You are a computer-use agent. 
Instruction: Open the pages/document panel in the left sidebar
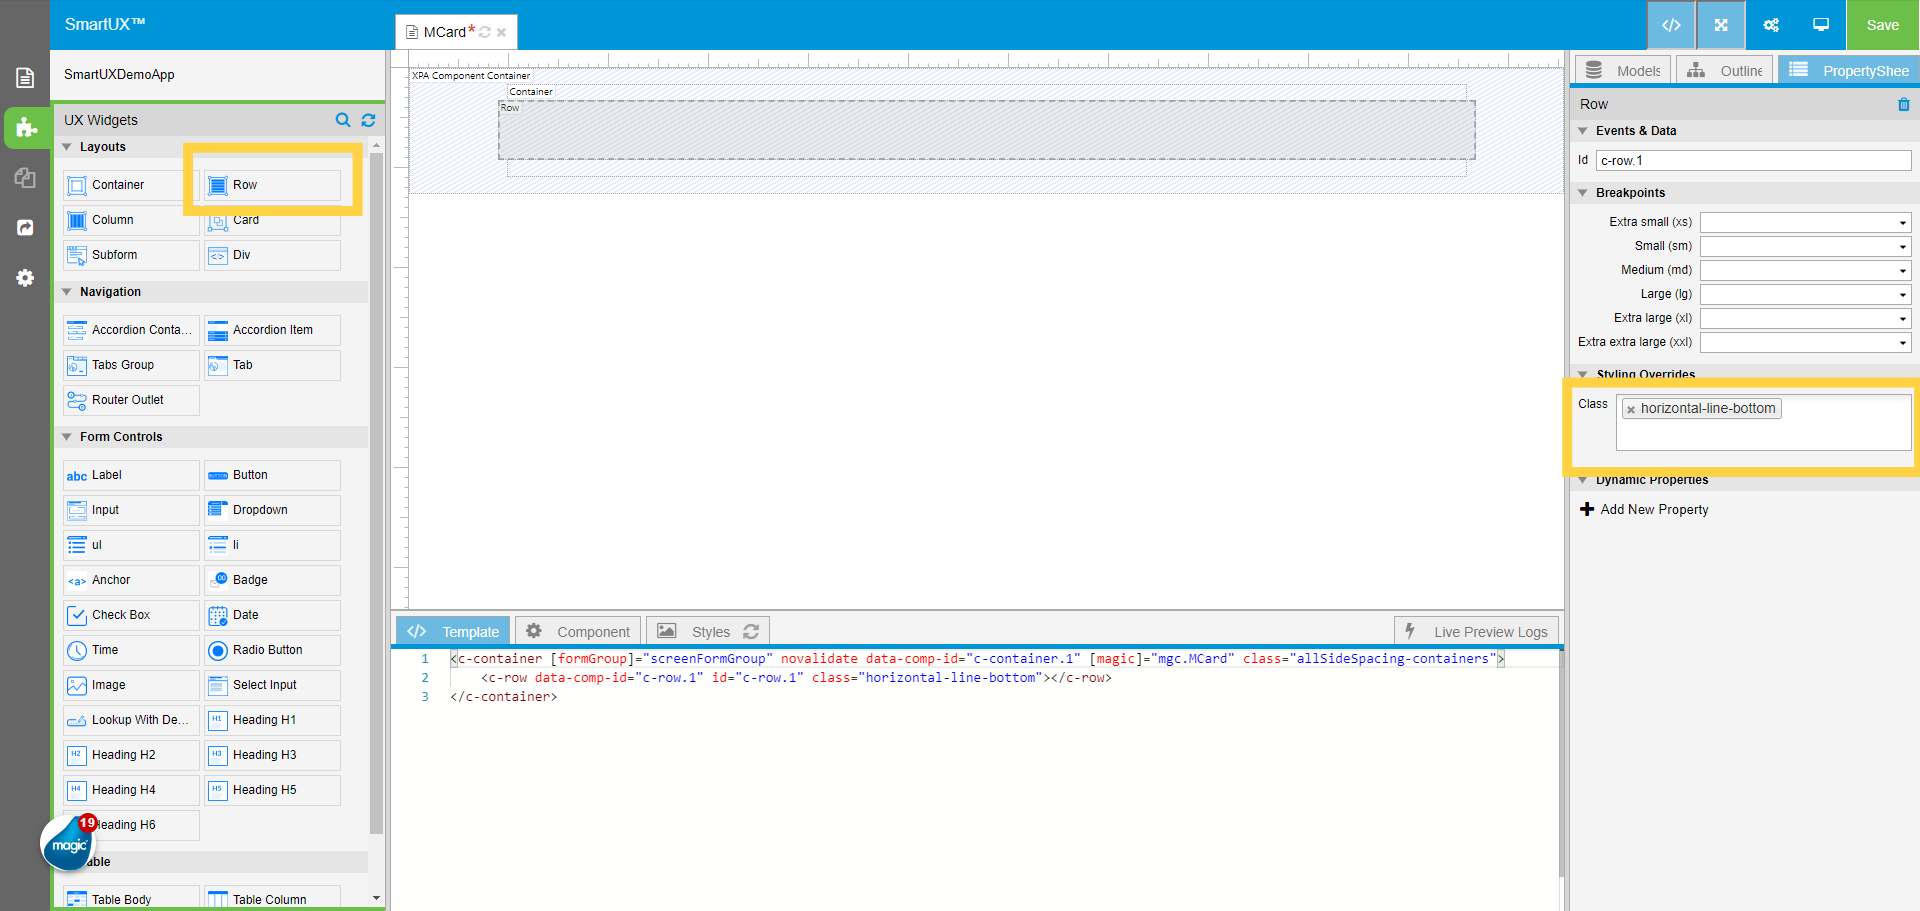[x=24, y=77]
